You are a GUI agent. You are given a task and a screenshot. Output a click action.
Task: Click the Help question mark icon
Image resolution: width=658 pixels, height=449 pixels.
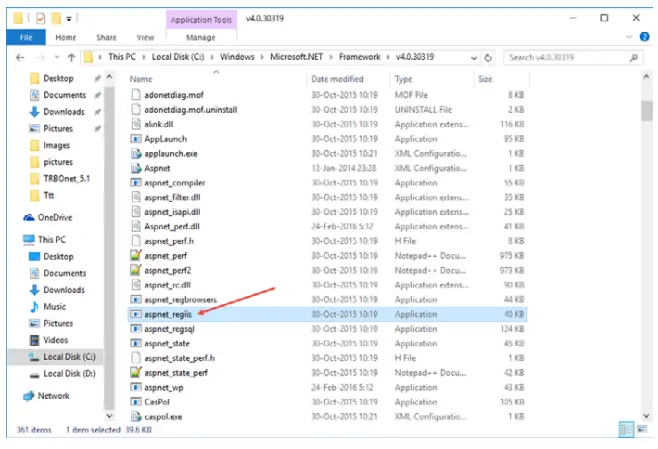coord(644,37)
